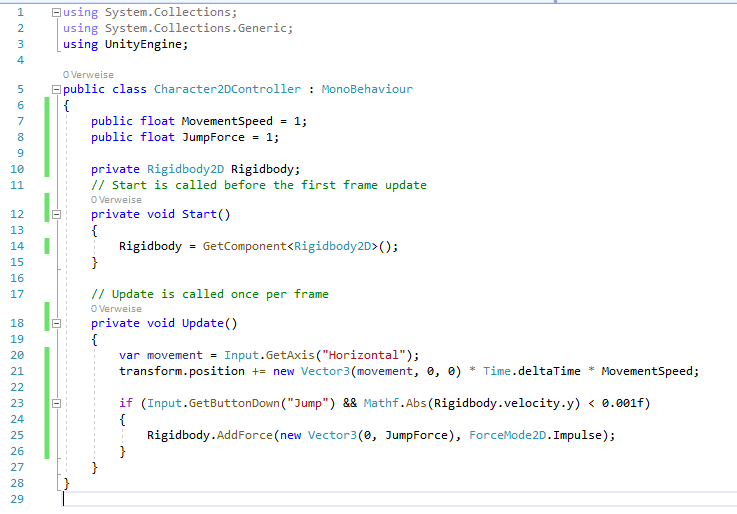Image resolution: width=737 pixels, height=514 pixels.
Task: Open the references link above the class declaration
Action: pos(88,75)
